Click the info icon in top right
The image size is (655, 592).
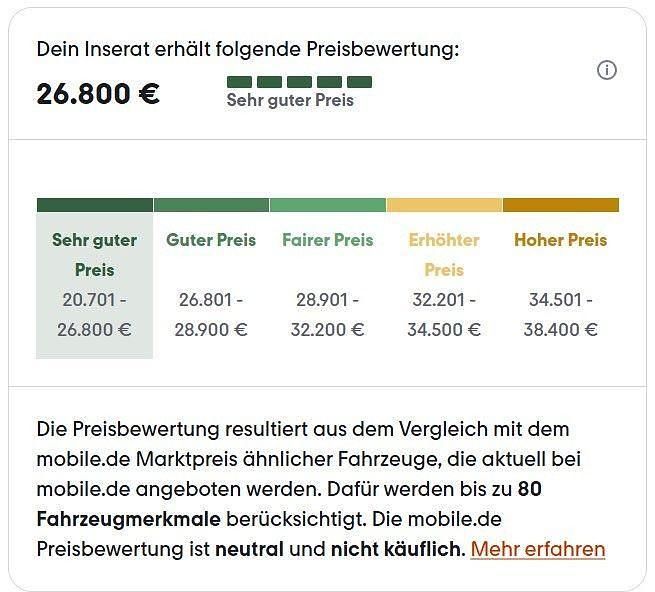[607, 70]
